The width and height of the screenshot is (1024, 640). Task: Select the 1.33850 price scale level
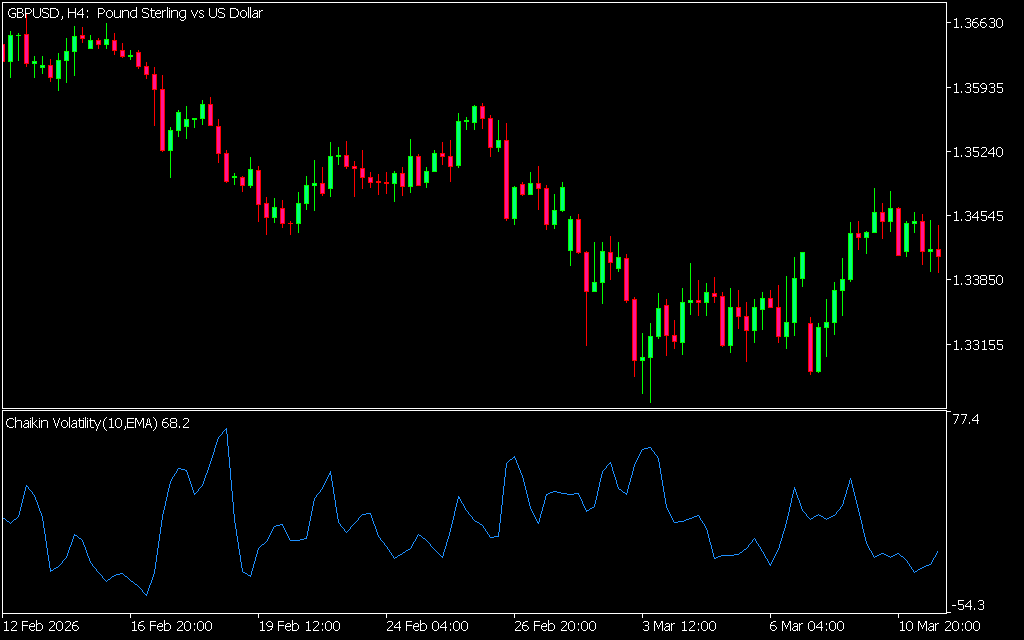[980, 280]
